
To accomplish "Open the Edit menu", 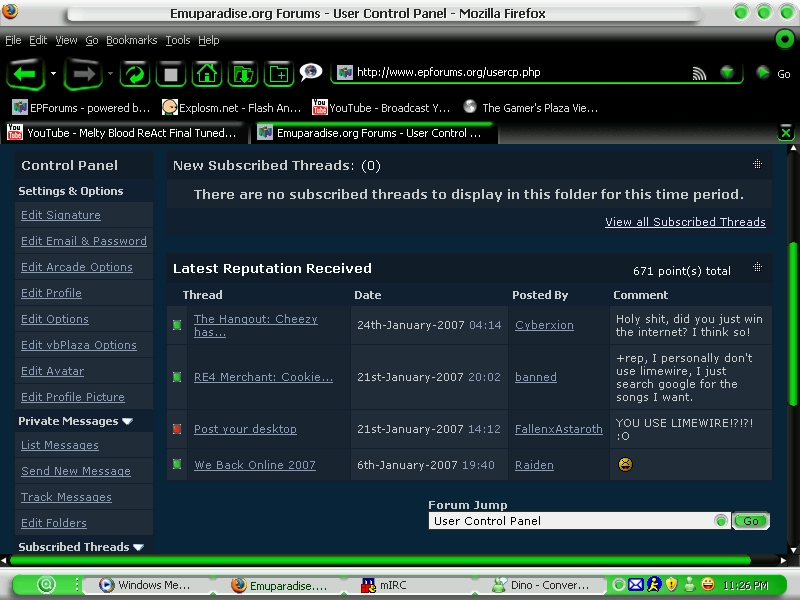I will click(x=38, y=40).
